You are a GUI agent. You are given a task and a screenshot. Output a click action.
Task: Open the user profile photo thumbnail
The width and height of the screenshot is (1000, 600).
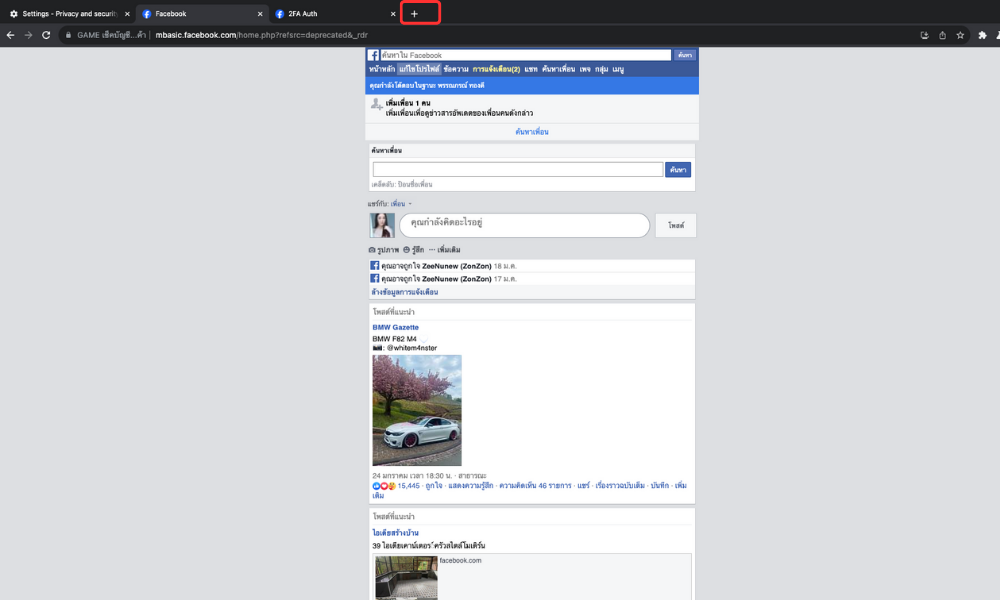tap(382, 226)
